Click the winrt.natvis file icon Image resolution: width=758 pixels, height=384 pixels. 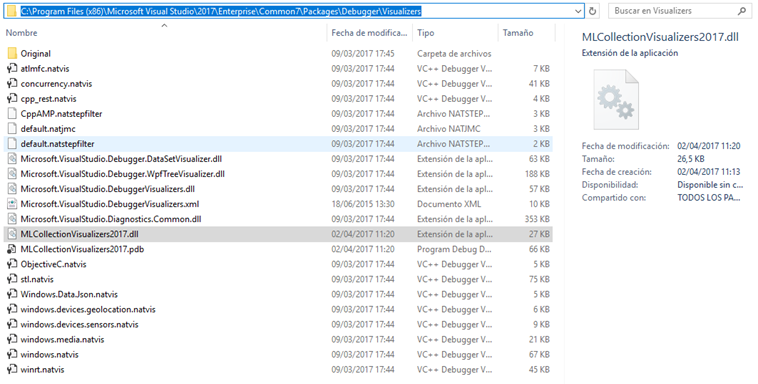tap(12, 369)
